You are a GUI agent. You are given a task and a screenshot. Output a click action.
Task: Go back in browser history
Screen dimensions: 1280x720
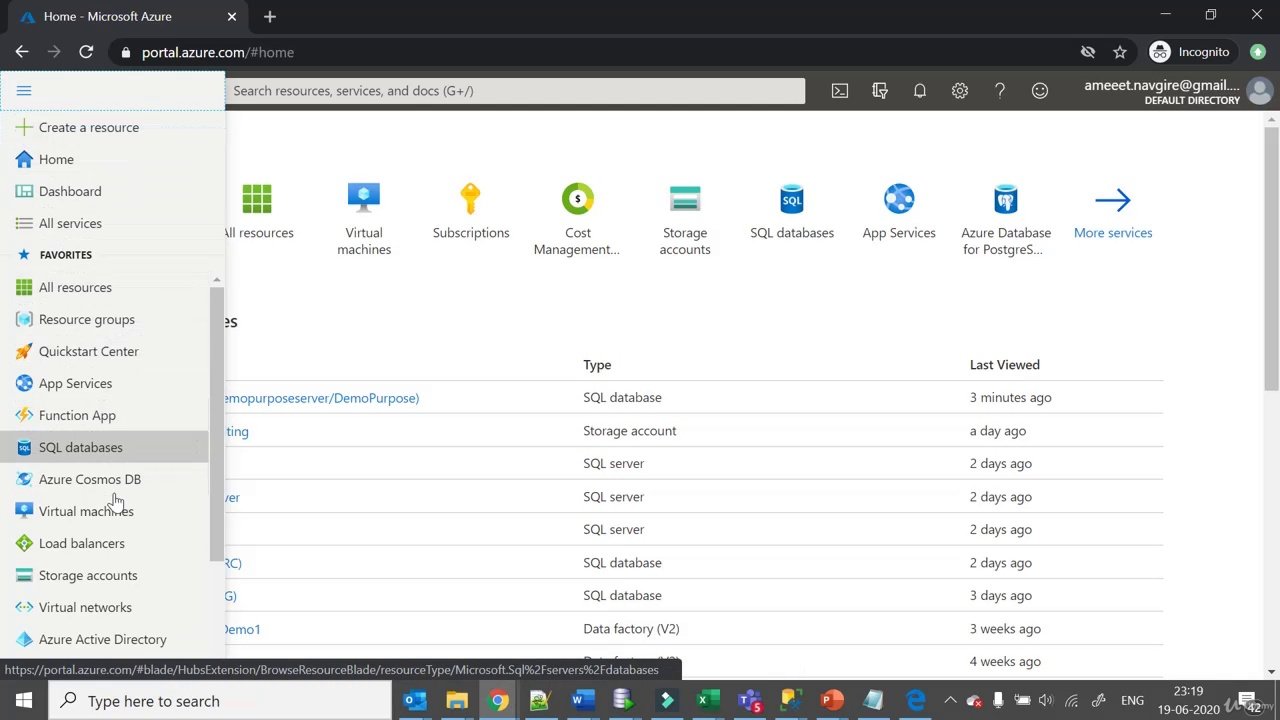click(x=22, y=52)
